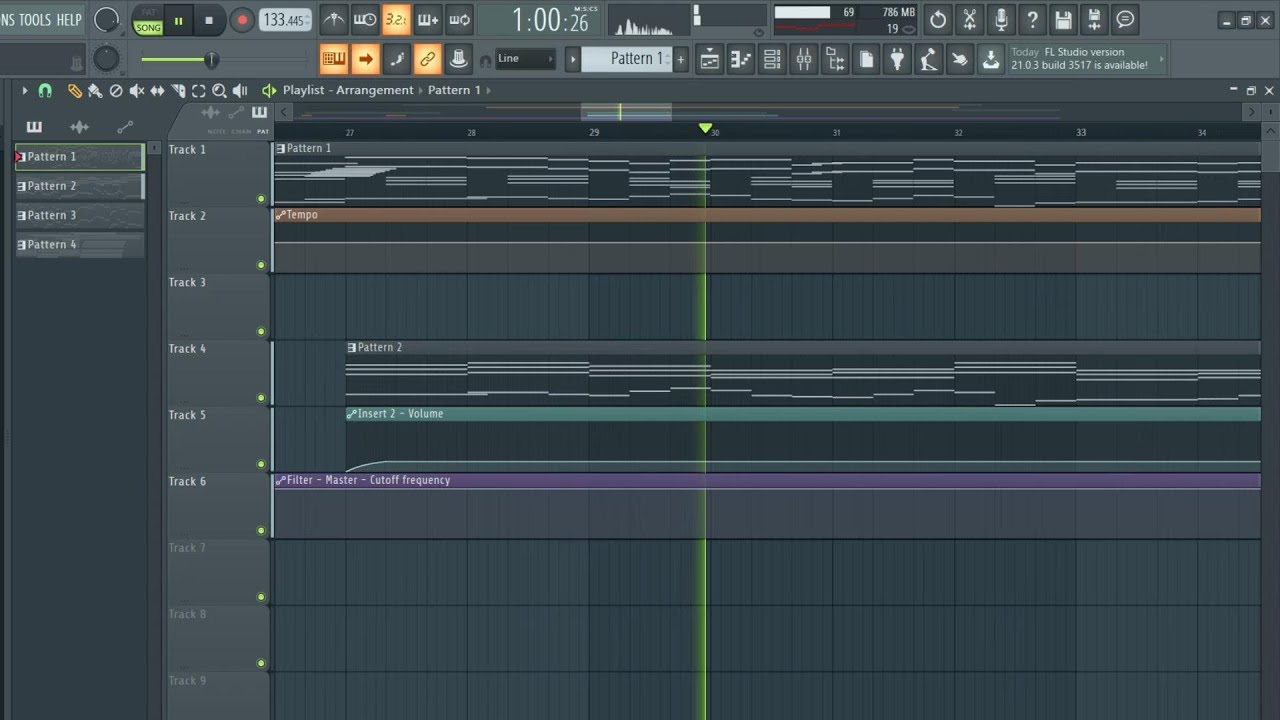Open the TOOLS menu
1280x720 pixels.
[35, 20]
